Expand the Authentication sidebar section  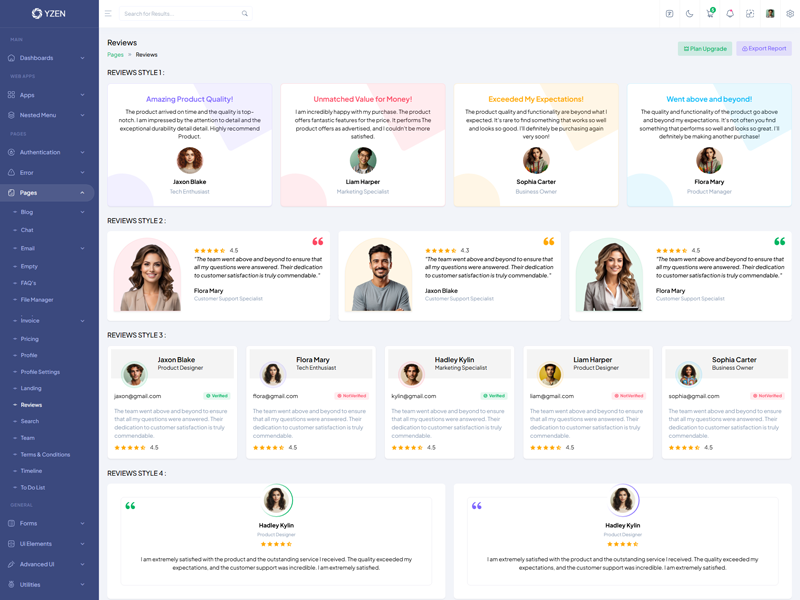[48, 152]
